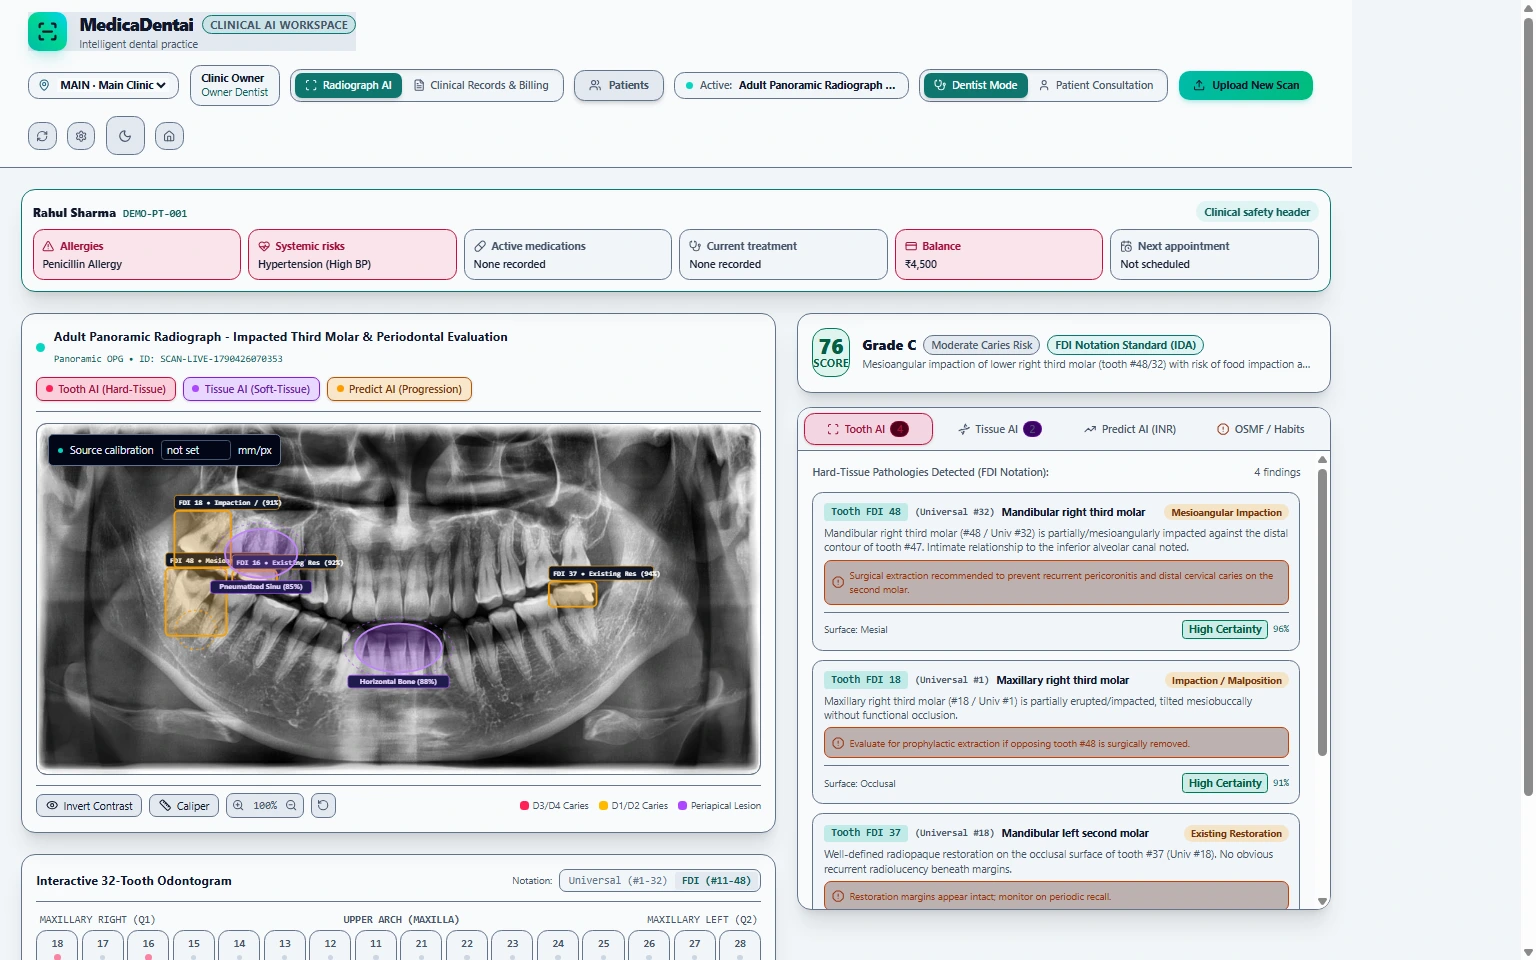The image size is (1536, 960).
Task: Click the refresh icon button
Action: coord(42,136)
